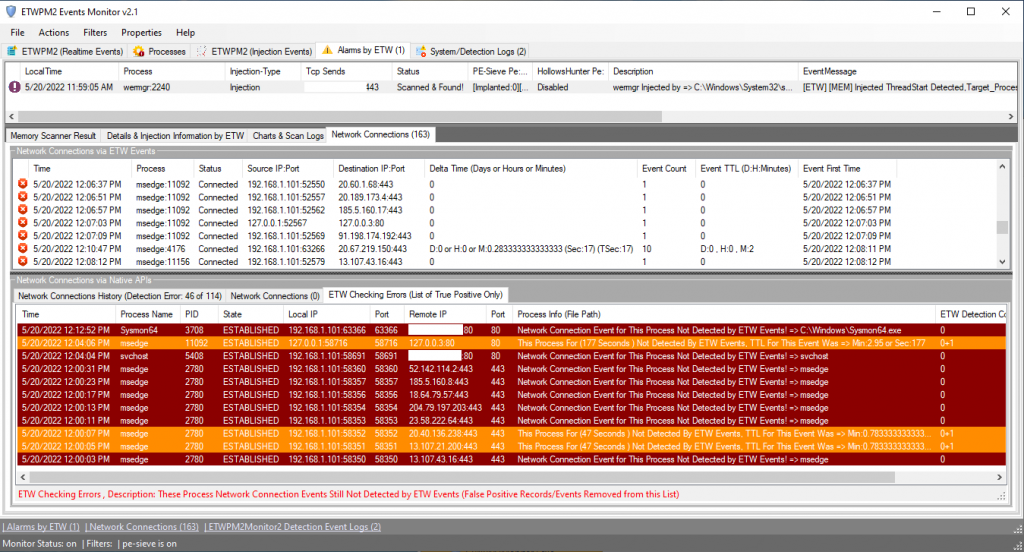Open Network Connections History detection error tab
Image resolution: width=1024 pixels, height=552 pixels.
pos(120,296)
